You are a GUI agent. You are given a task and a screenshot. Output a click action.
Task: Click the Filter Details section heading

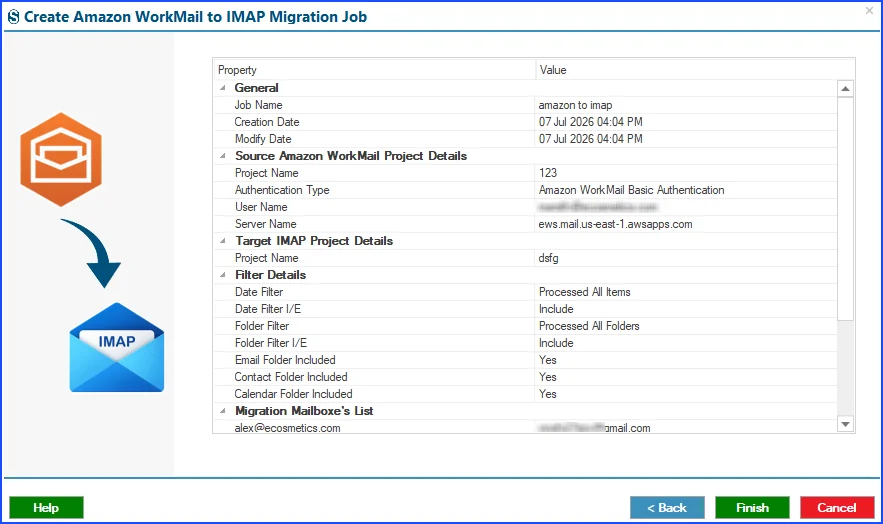[270, 275]
